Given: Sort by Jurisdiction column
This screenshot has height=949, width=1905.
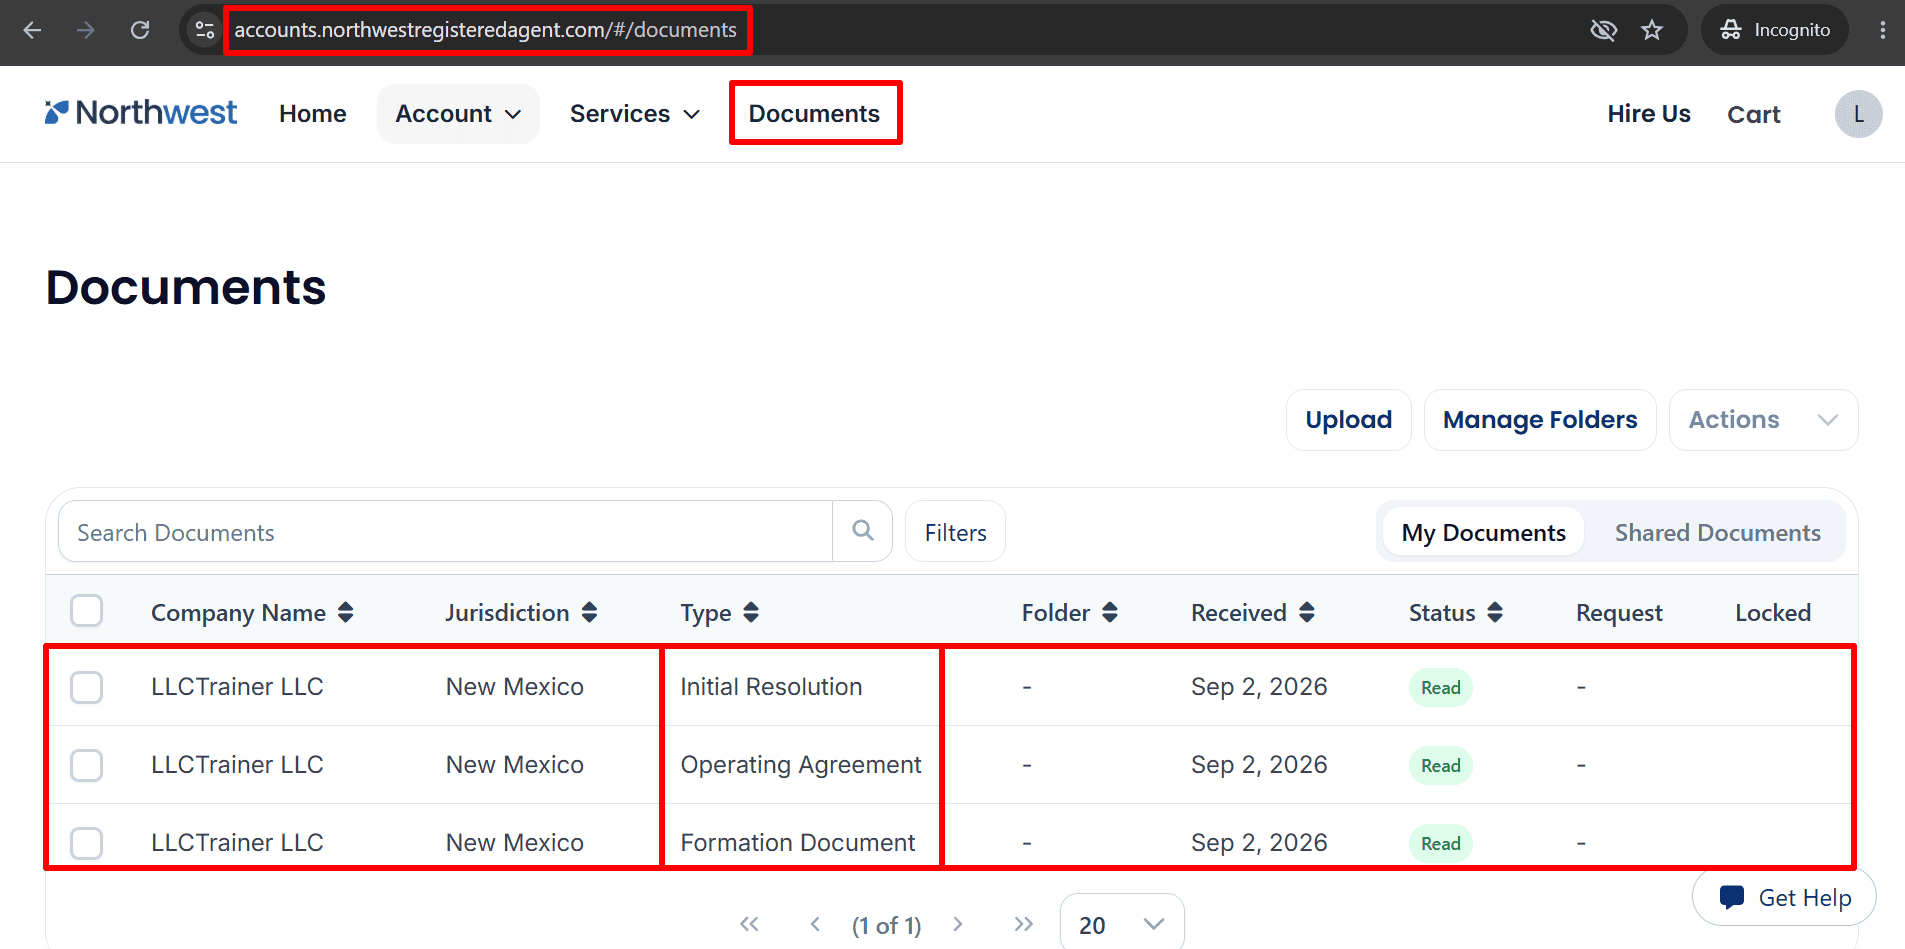Looking at the screenshot, I should (x=590, y=612).
